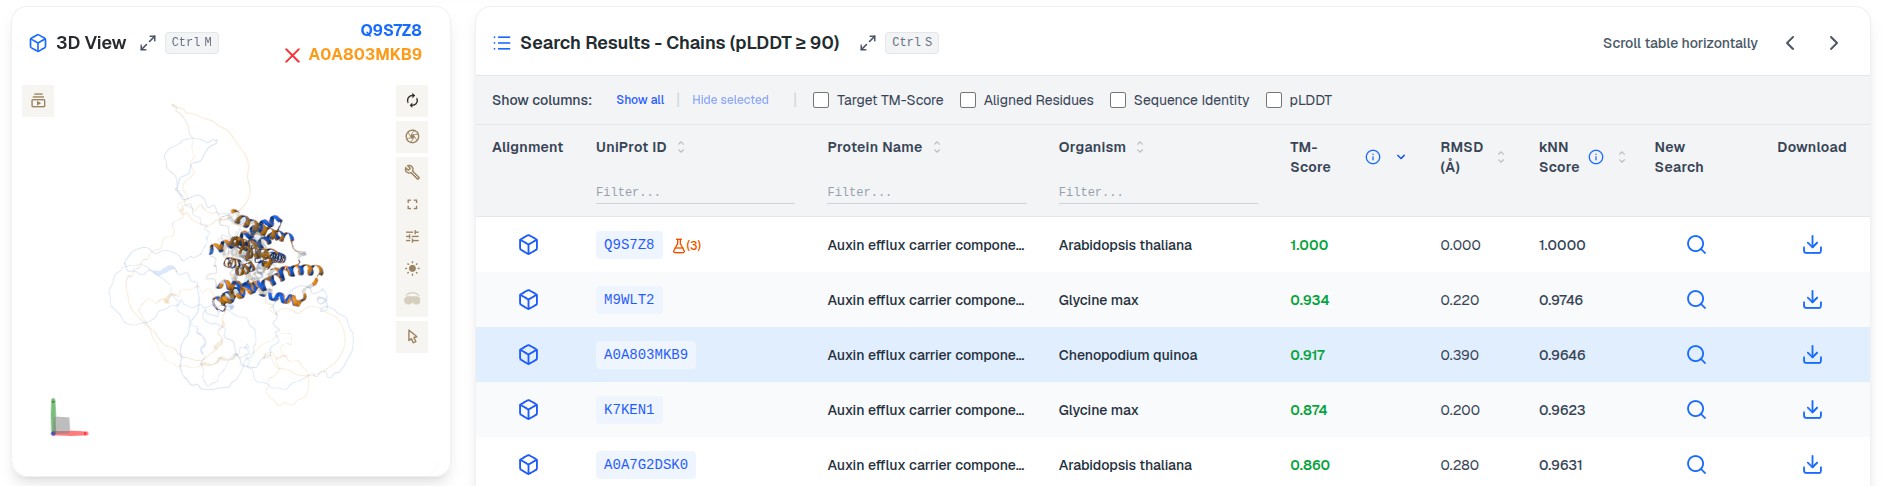
Task: Open the sliders controls icon in 3D viewer
Action: tap(412, 236)
